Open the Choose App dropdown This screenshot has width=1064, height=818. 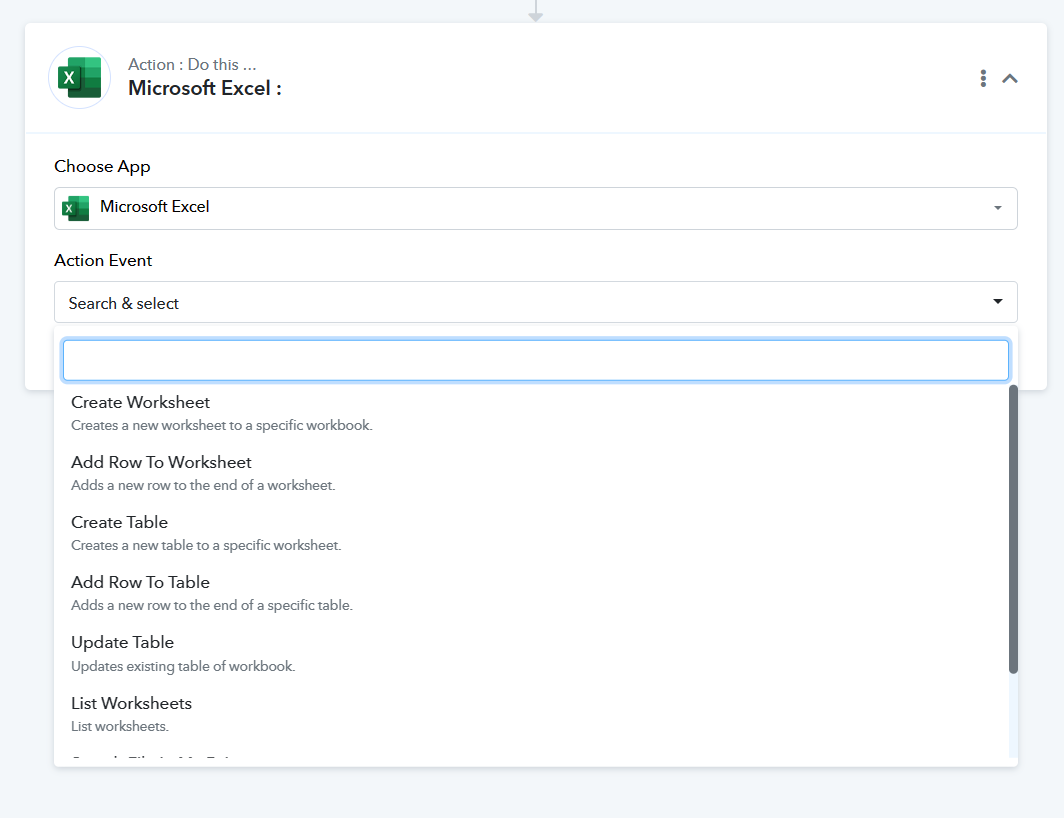(x=535, y=208)
